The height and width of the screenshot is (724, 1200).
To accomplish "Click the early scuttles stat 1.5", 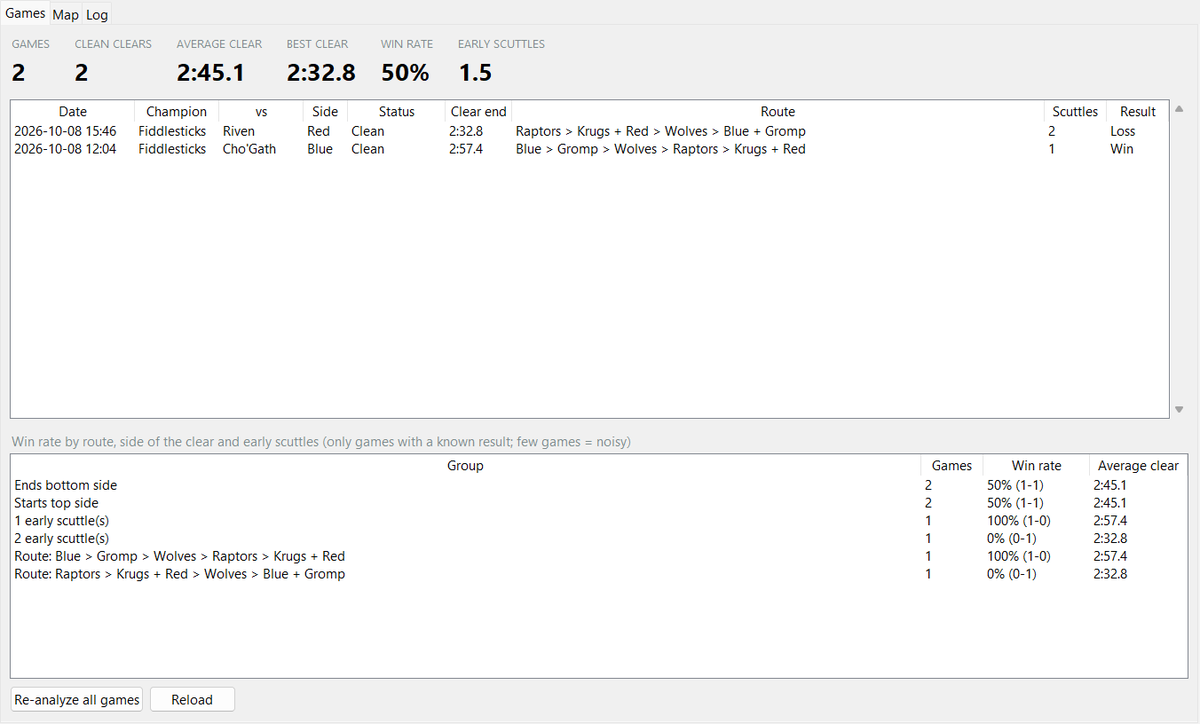I will [x=475, y=73].
